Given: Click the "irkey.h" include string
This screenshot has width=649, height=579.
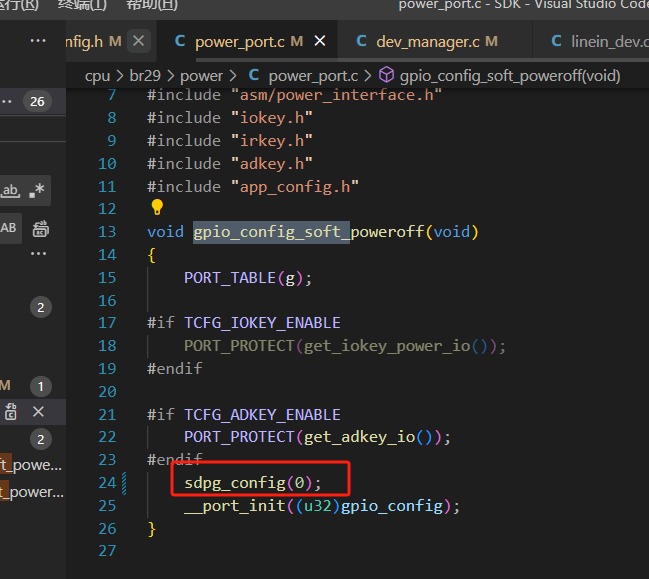Looking at the screenshot, I should tap(272, 141).
